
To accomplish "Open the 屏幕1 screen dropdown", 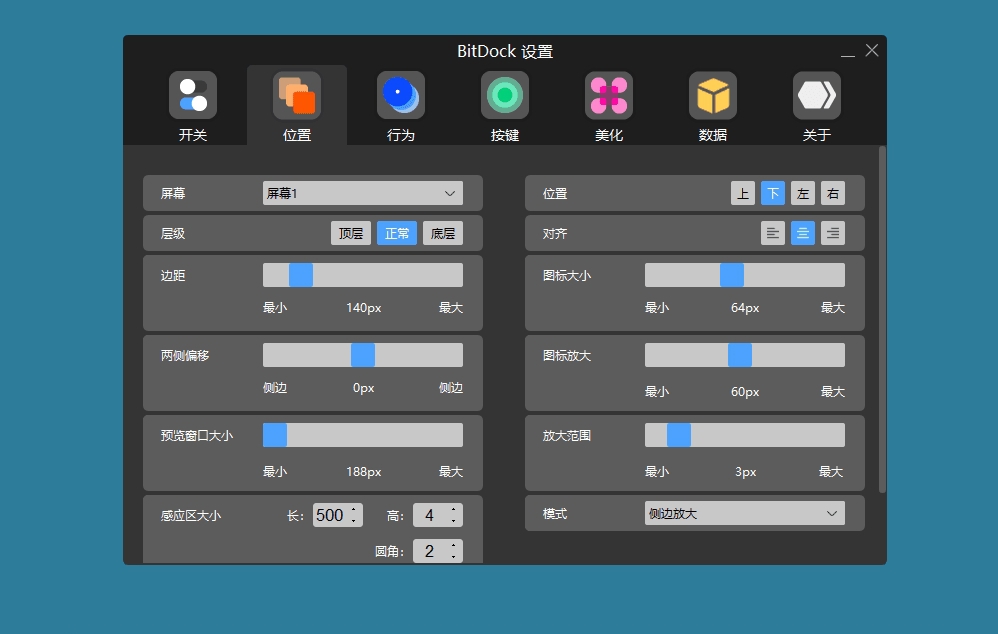I will [363, 193].
